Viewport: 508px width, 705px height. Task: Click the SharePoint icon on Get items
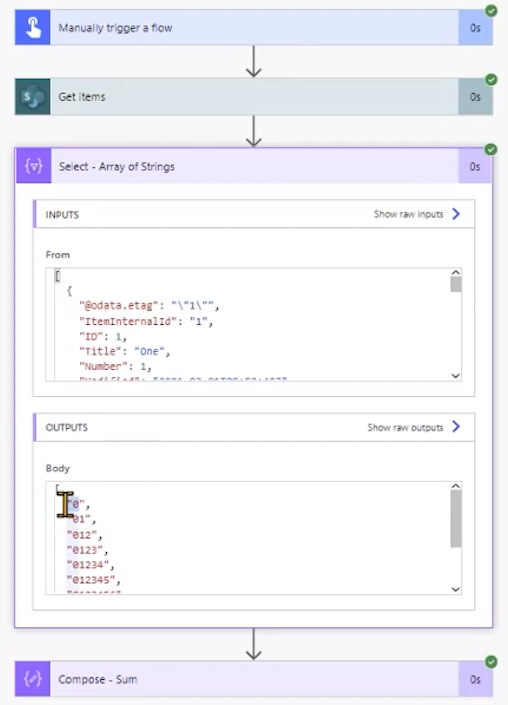[x=32, y=97]
